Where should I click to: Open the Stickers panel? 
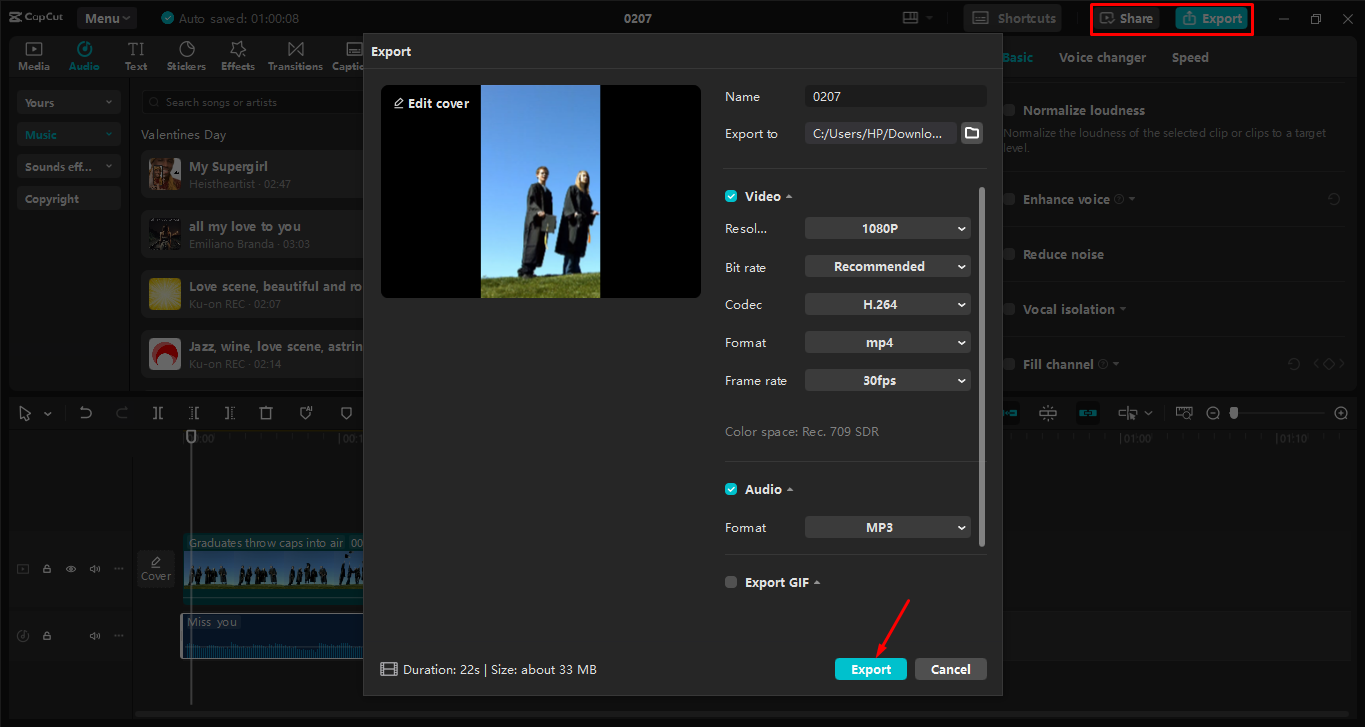186,55
